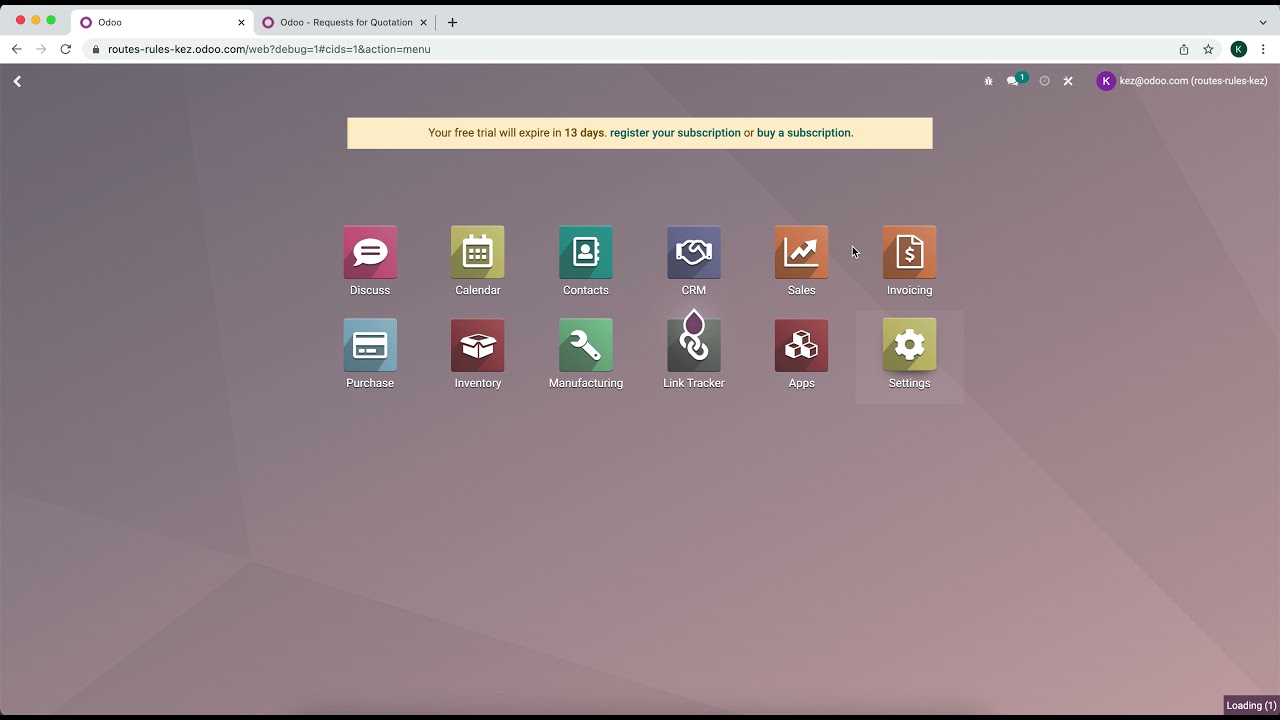Click the share page icon

click(1184, 49)
